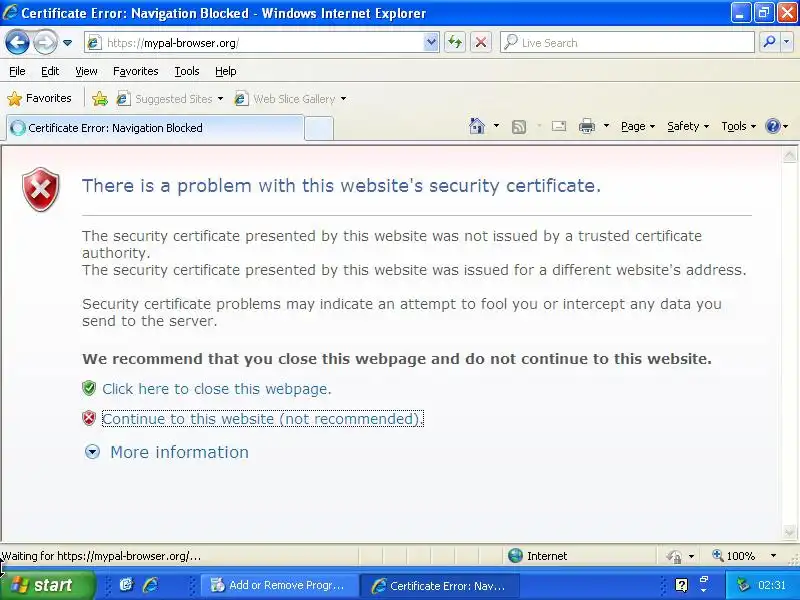The height and width of the screenshot is (600, 800).
Task: Click the 100% zoom level button
Action: click(734, 556)
